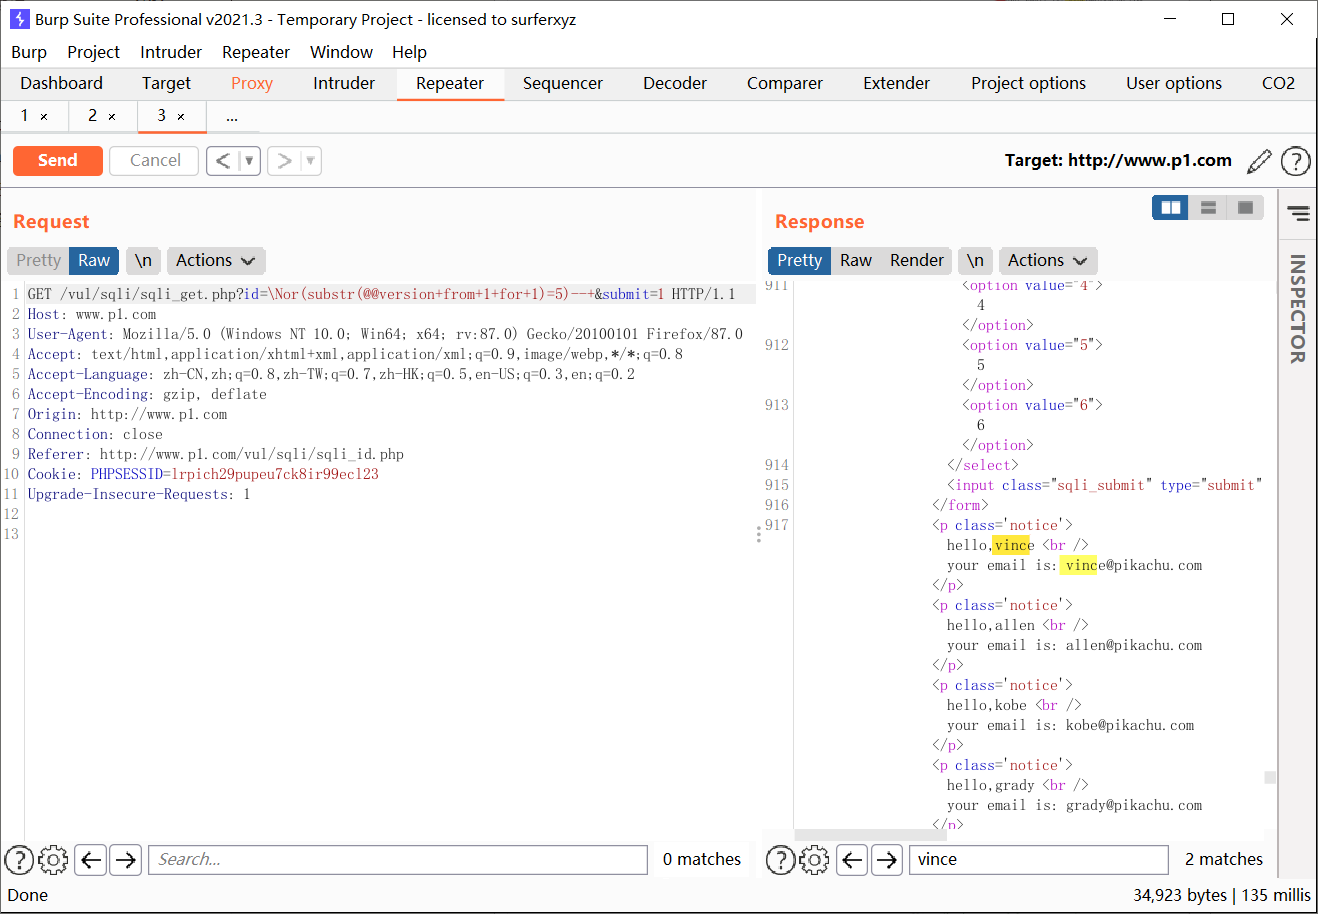The height and width of the screenshot is (914, 1318).
Task: Focus the request search field
Action: point(398,860)
